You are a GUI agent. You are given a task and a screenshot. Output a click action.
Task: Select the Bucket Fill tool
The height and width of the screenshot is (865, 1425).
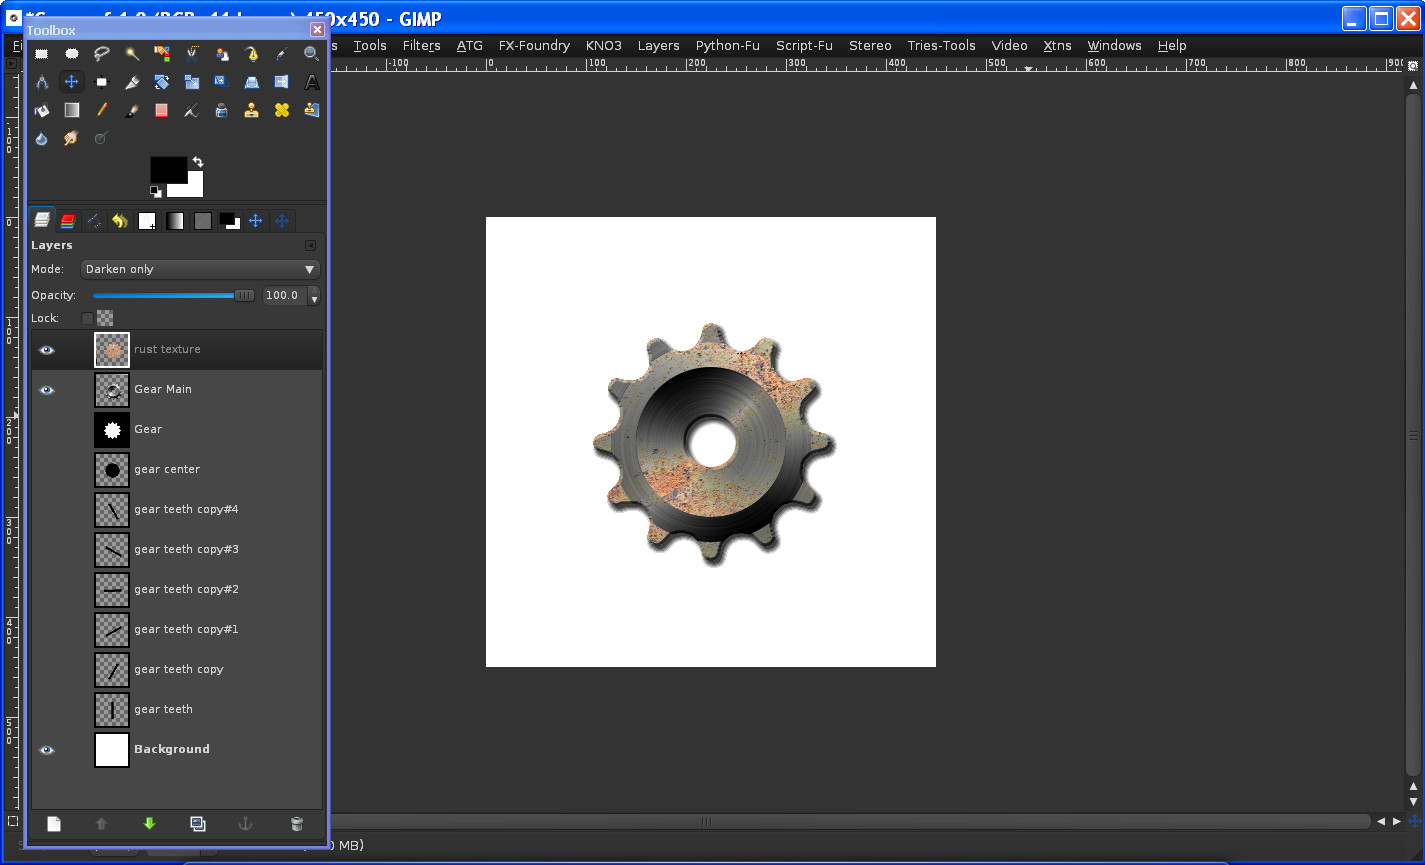click(41, 110)
